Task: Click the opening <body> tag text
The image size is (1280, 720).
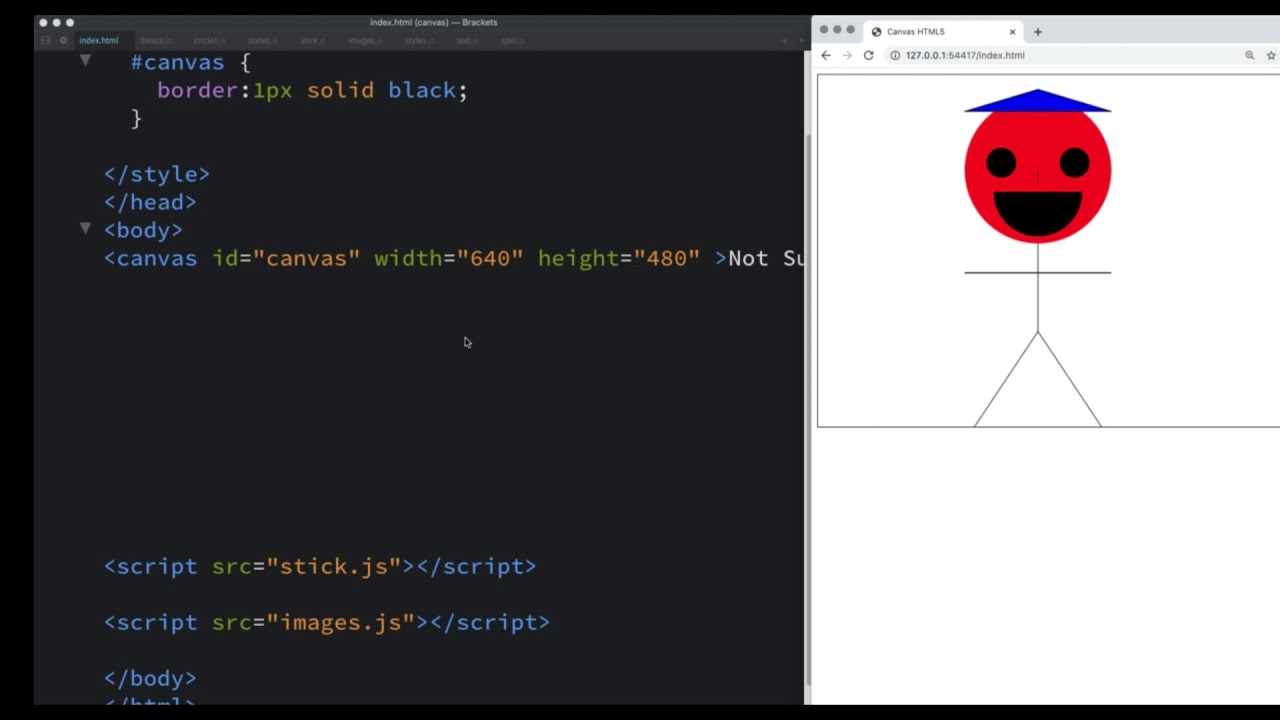Action: pos(143,230)
